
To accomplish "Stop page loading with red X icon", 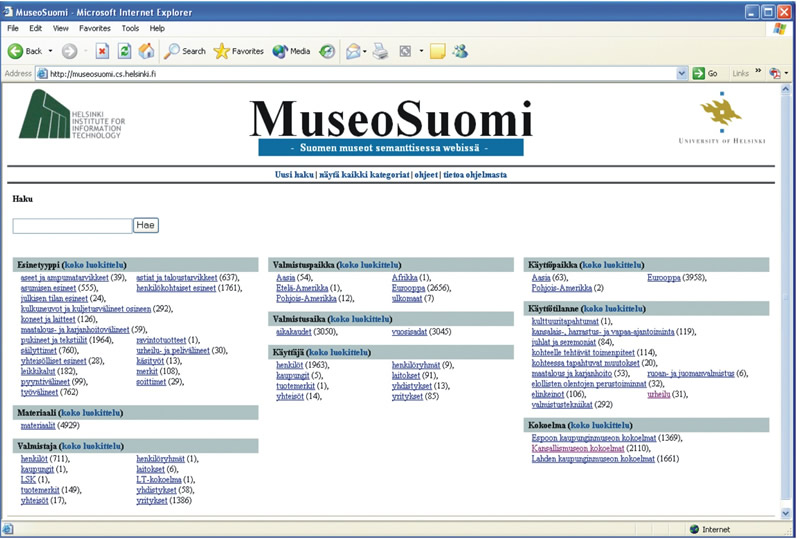I will 103,51.
